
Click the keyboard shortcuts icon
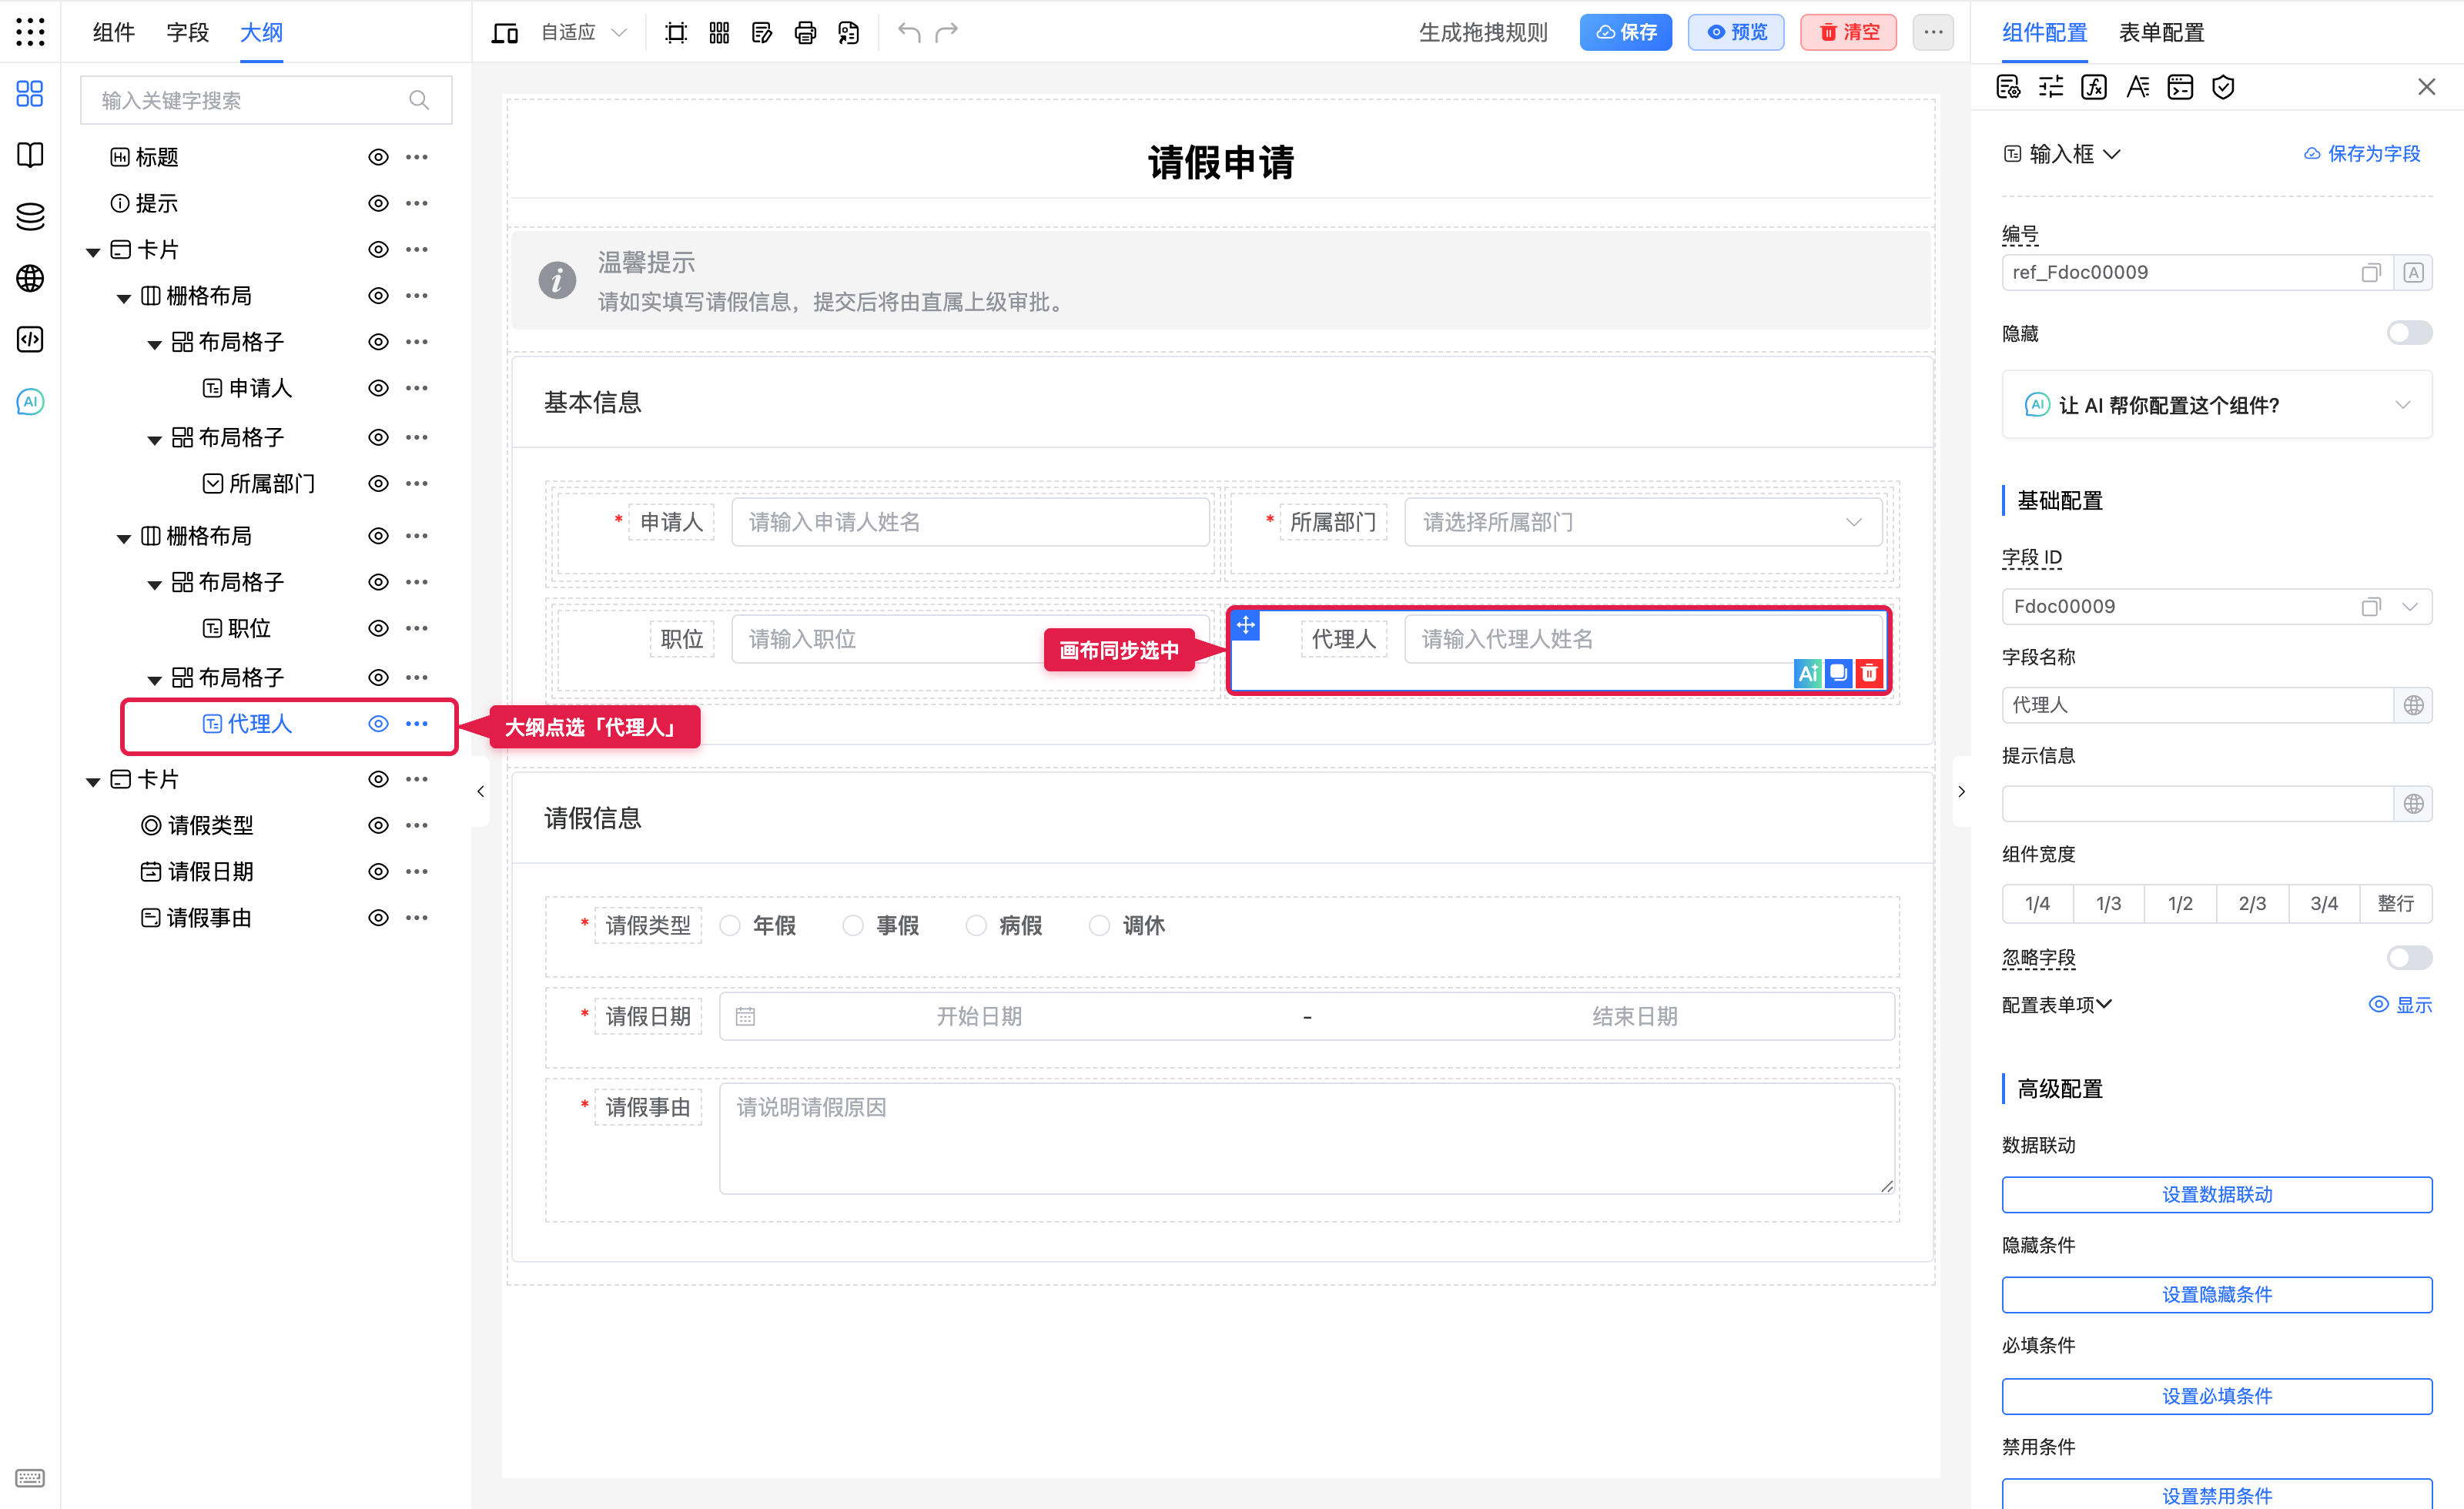(x=30, y=1478)
